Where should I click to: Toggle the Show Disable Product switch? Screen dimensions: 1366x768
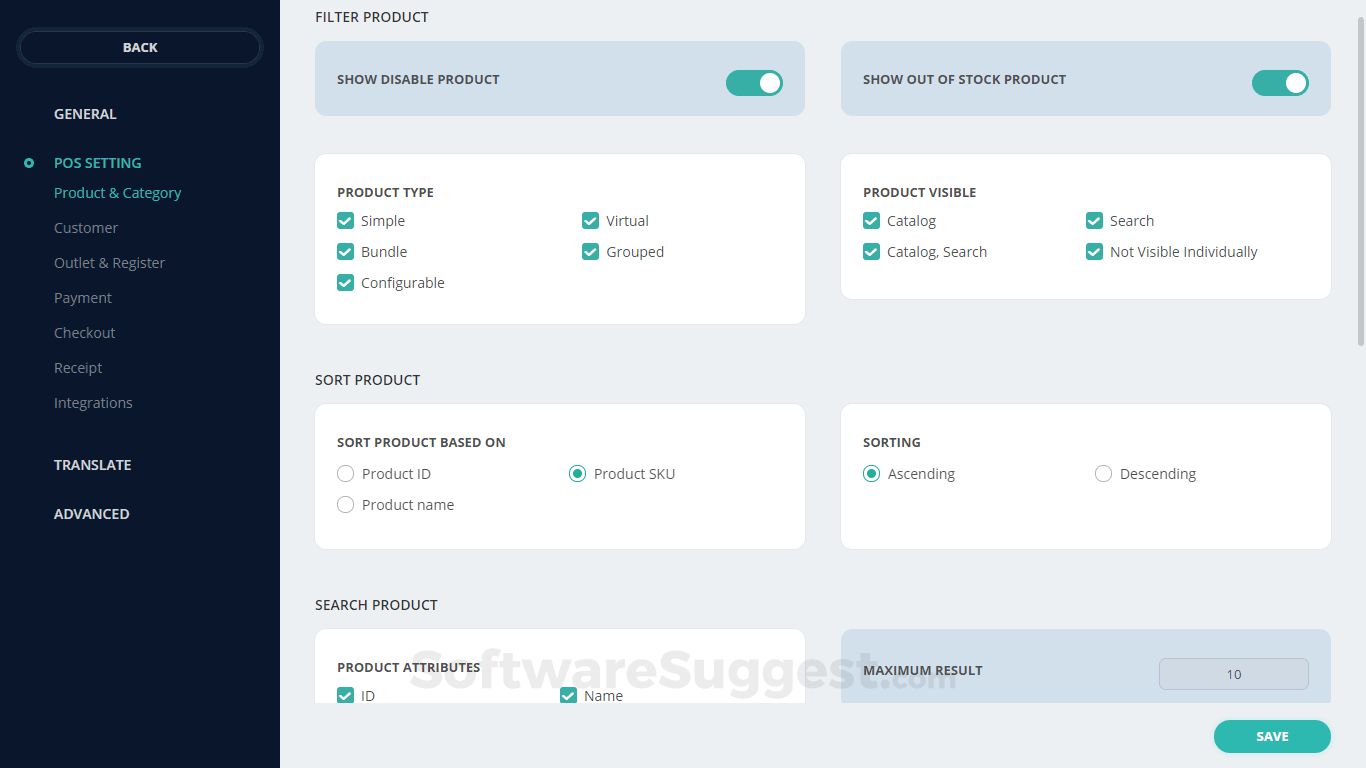point(754,83)
